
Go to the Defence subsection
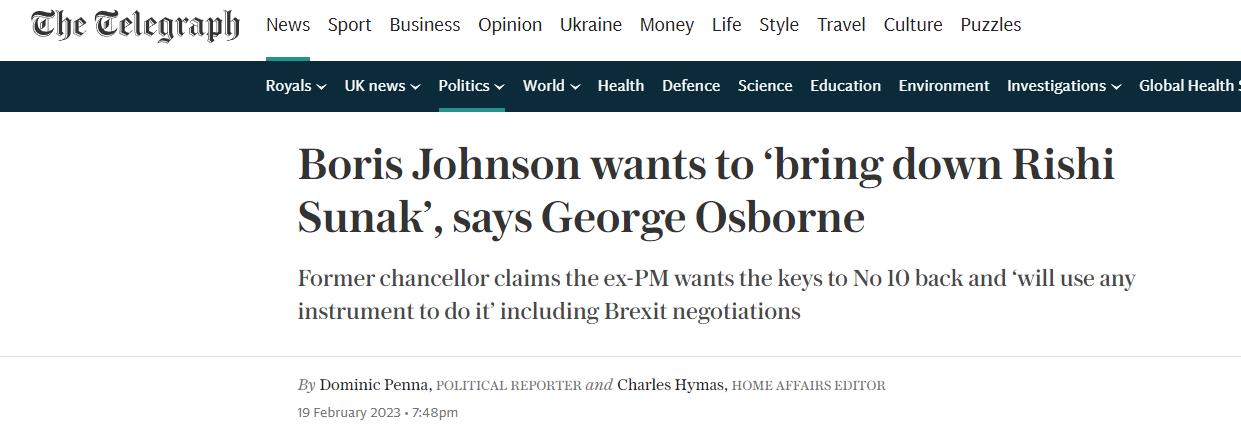click(691, 86)
